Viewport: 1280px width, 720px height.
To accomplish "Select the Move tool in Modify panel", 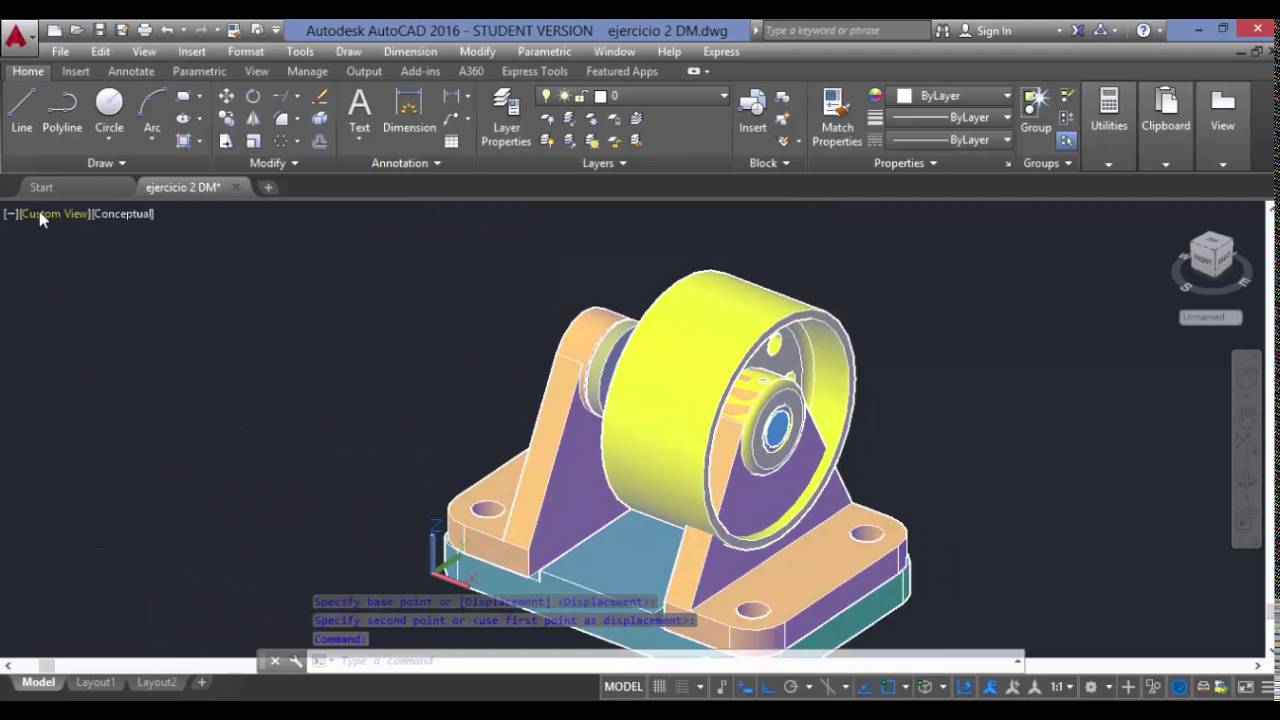I will (226, 96).
